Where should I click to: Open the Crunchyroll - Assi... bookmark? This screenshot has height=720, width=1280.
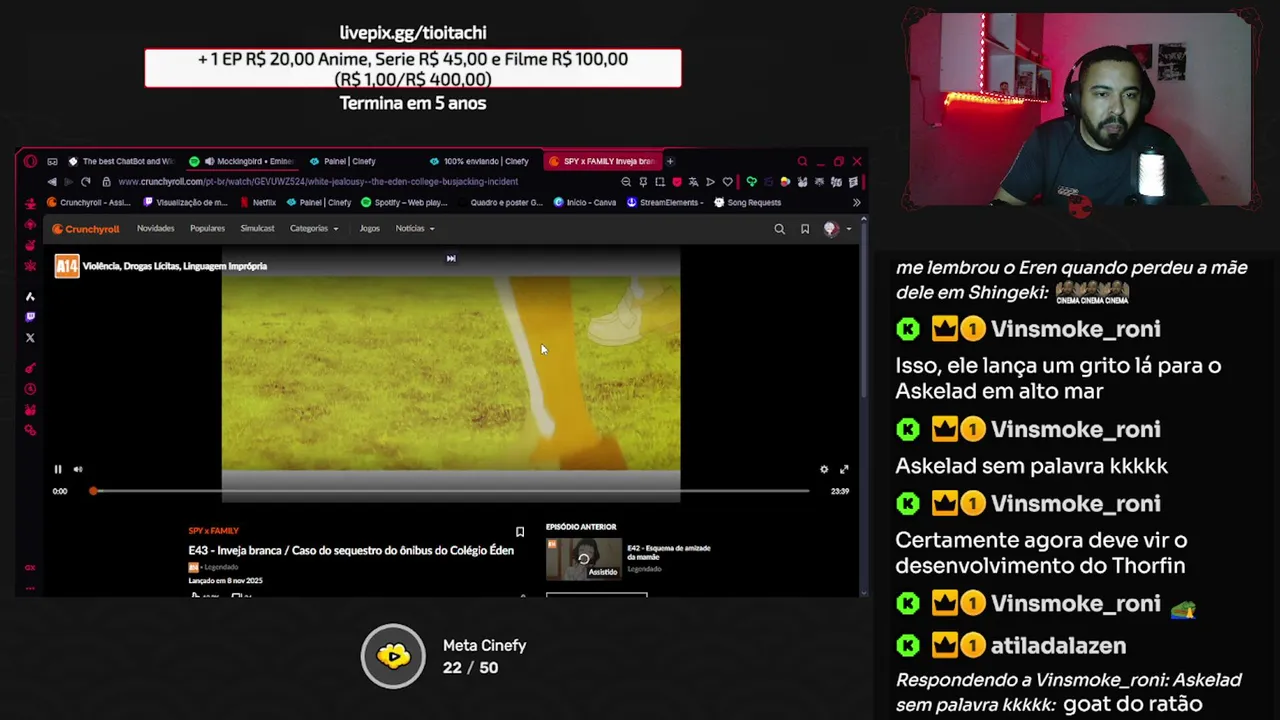click(x=89, y=203)
